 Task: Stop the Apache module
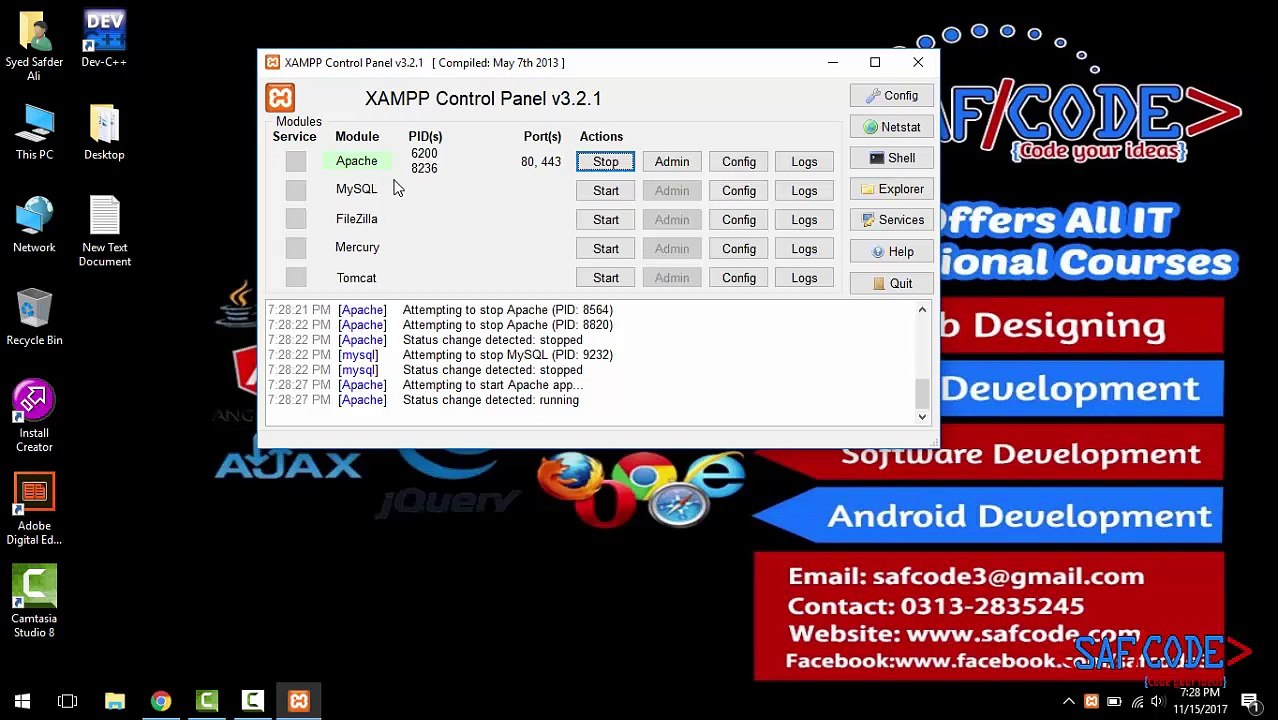tap(605, 162)
